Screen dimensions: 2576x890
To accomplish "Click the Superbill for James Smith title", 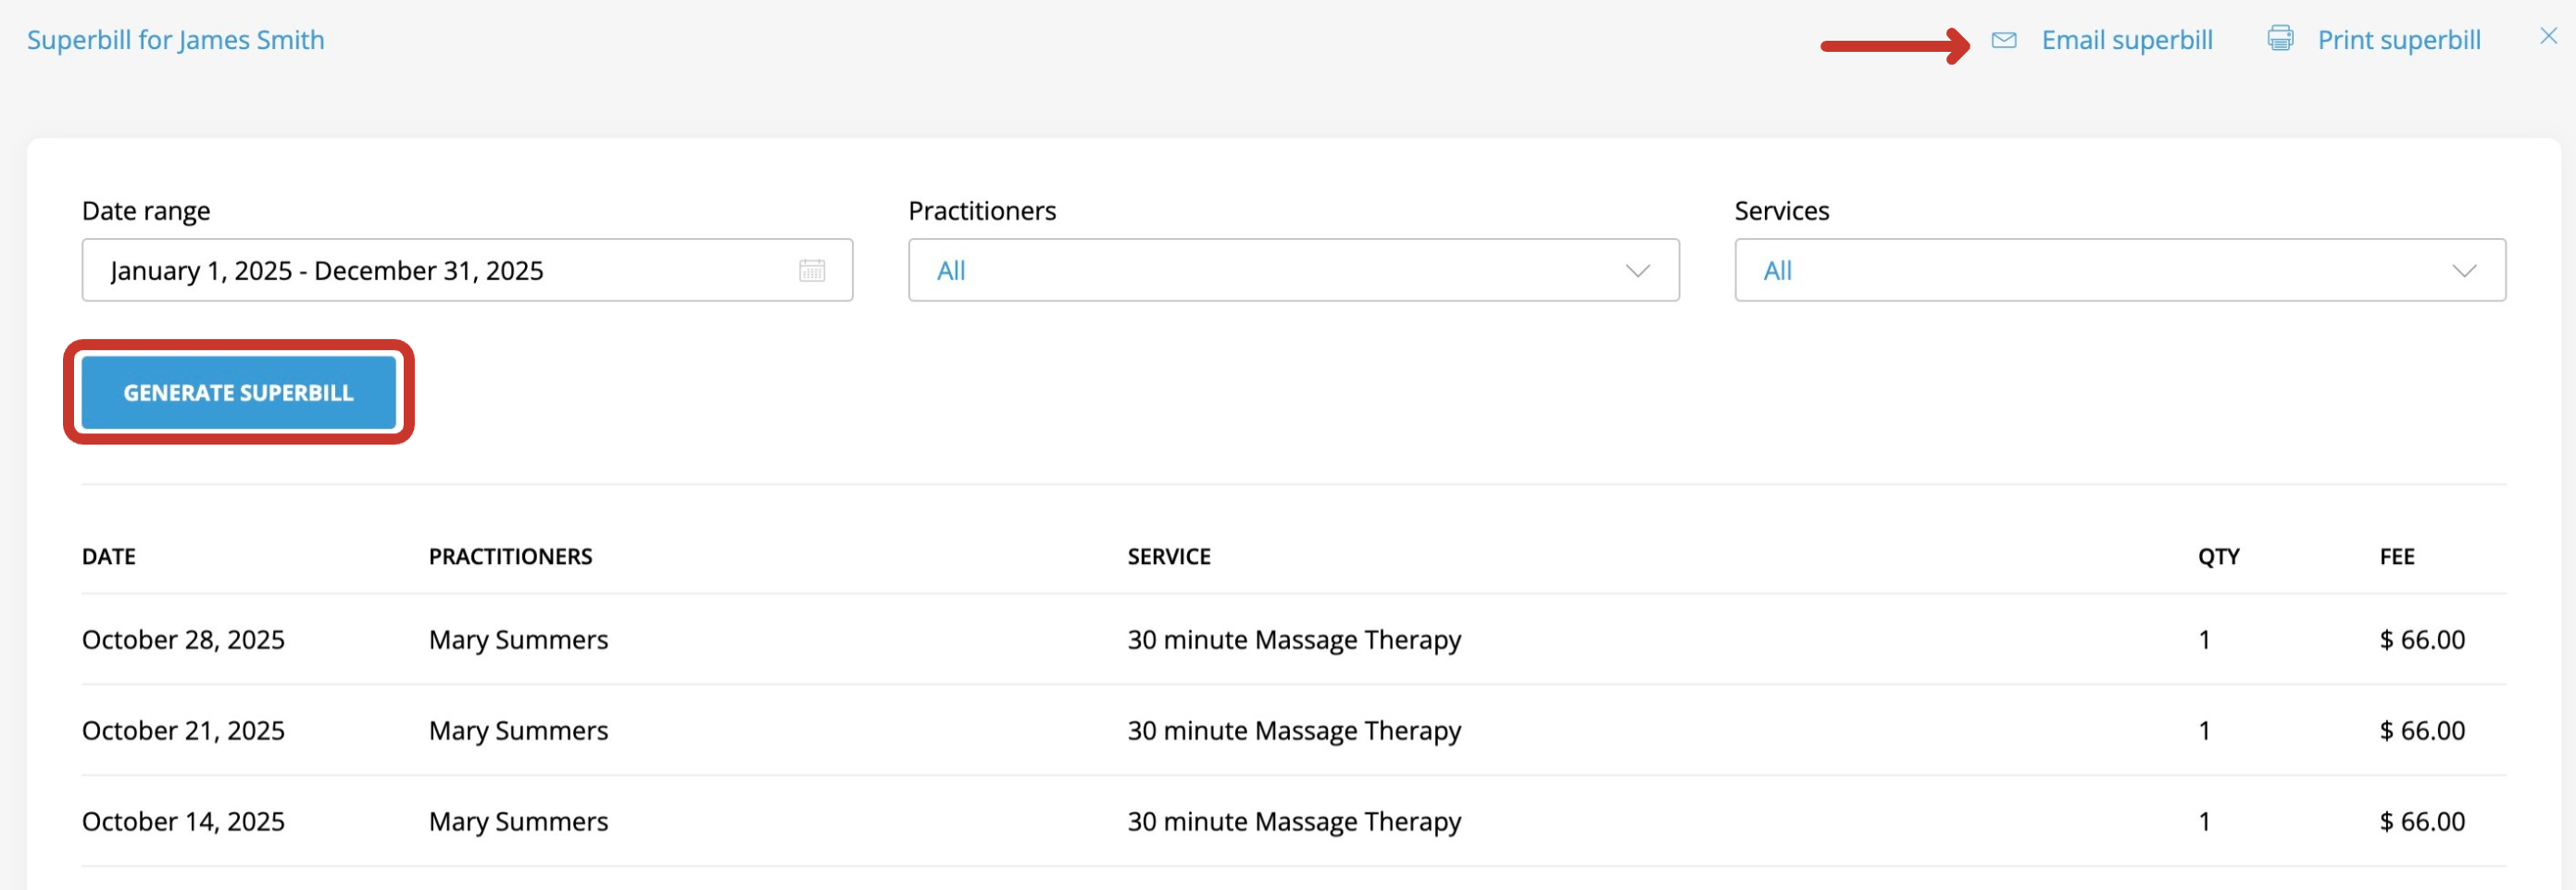I will pyautogui.click(x=176, y=40).
